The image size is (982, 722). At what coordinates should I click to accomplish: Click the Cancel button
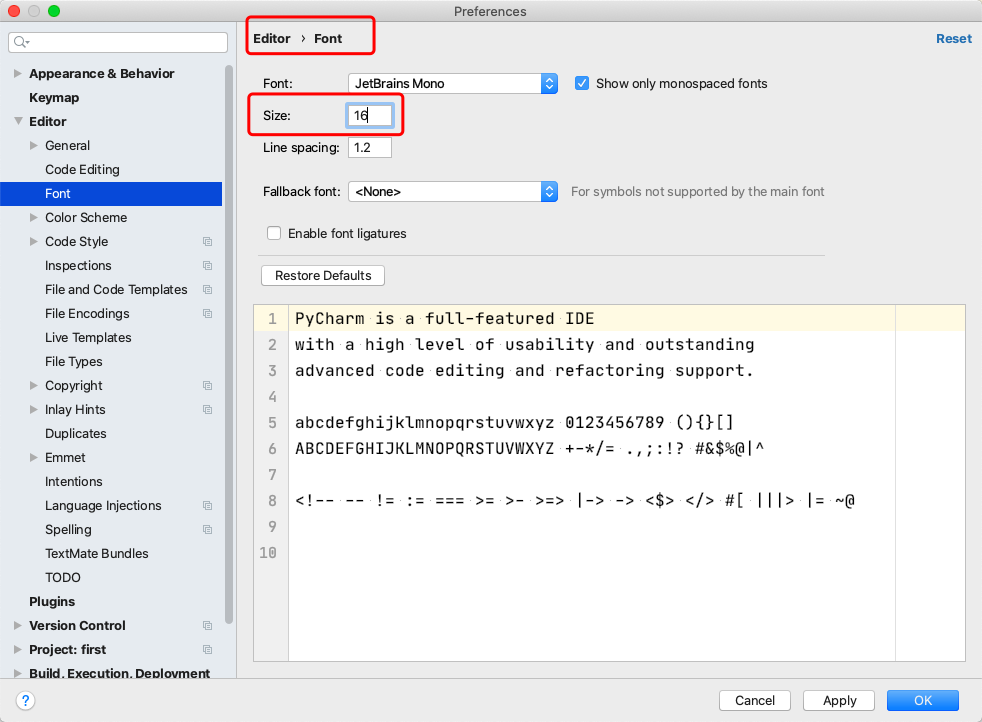755,700
